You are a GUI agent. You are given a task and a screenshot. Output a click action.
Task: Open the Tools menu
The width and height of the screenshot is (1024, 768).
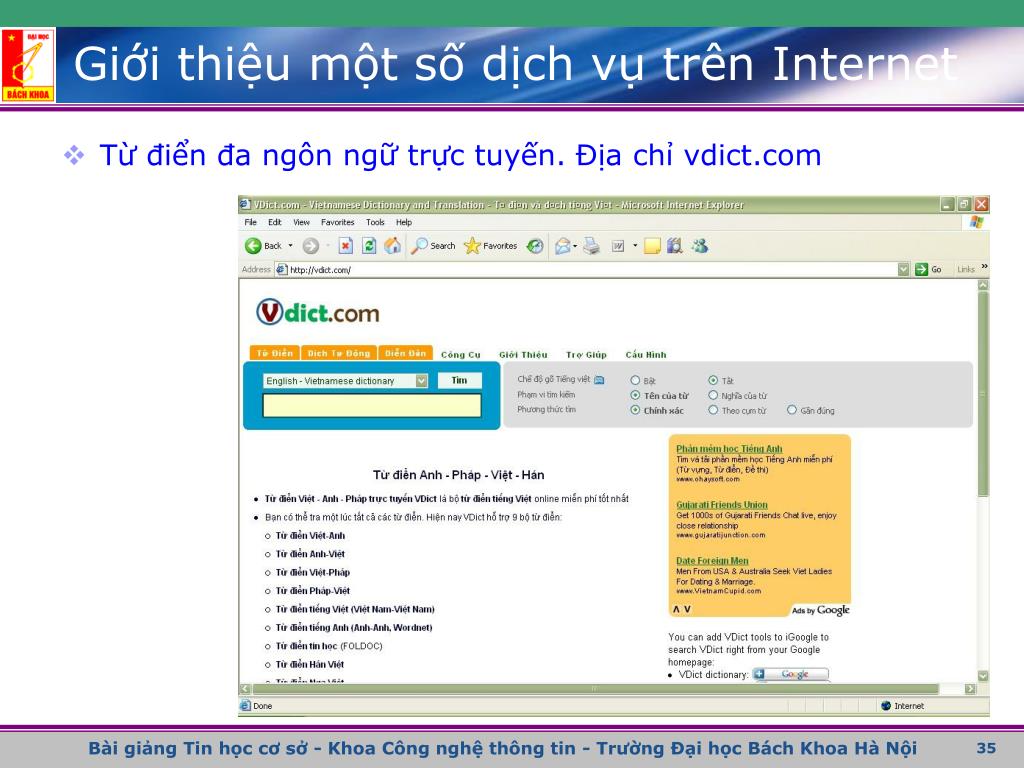point(375,223)
